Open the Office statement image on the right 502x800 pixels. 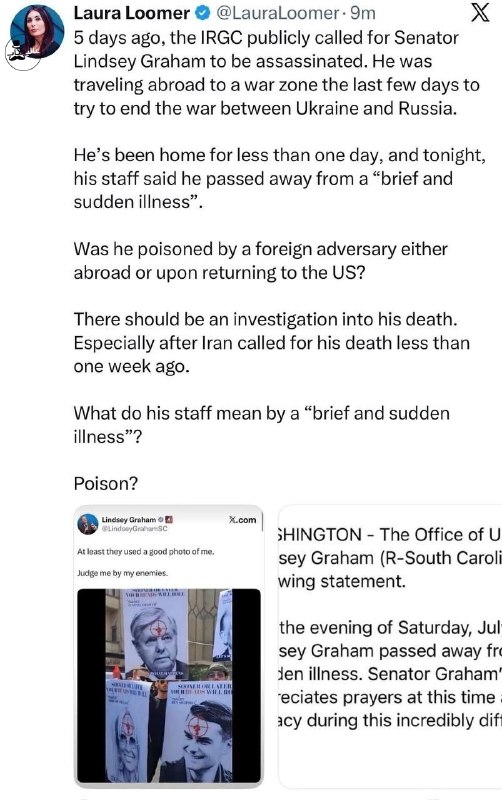click(x=390, y=646)
